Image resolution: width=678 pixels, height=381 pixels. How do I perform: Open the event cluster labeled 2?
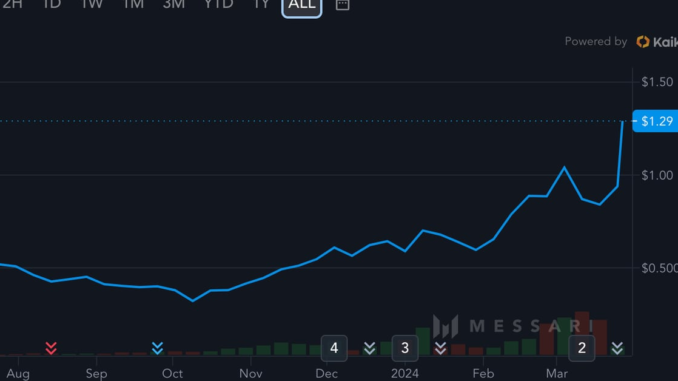coord(582,348)
